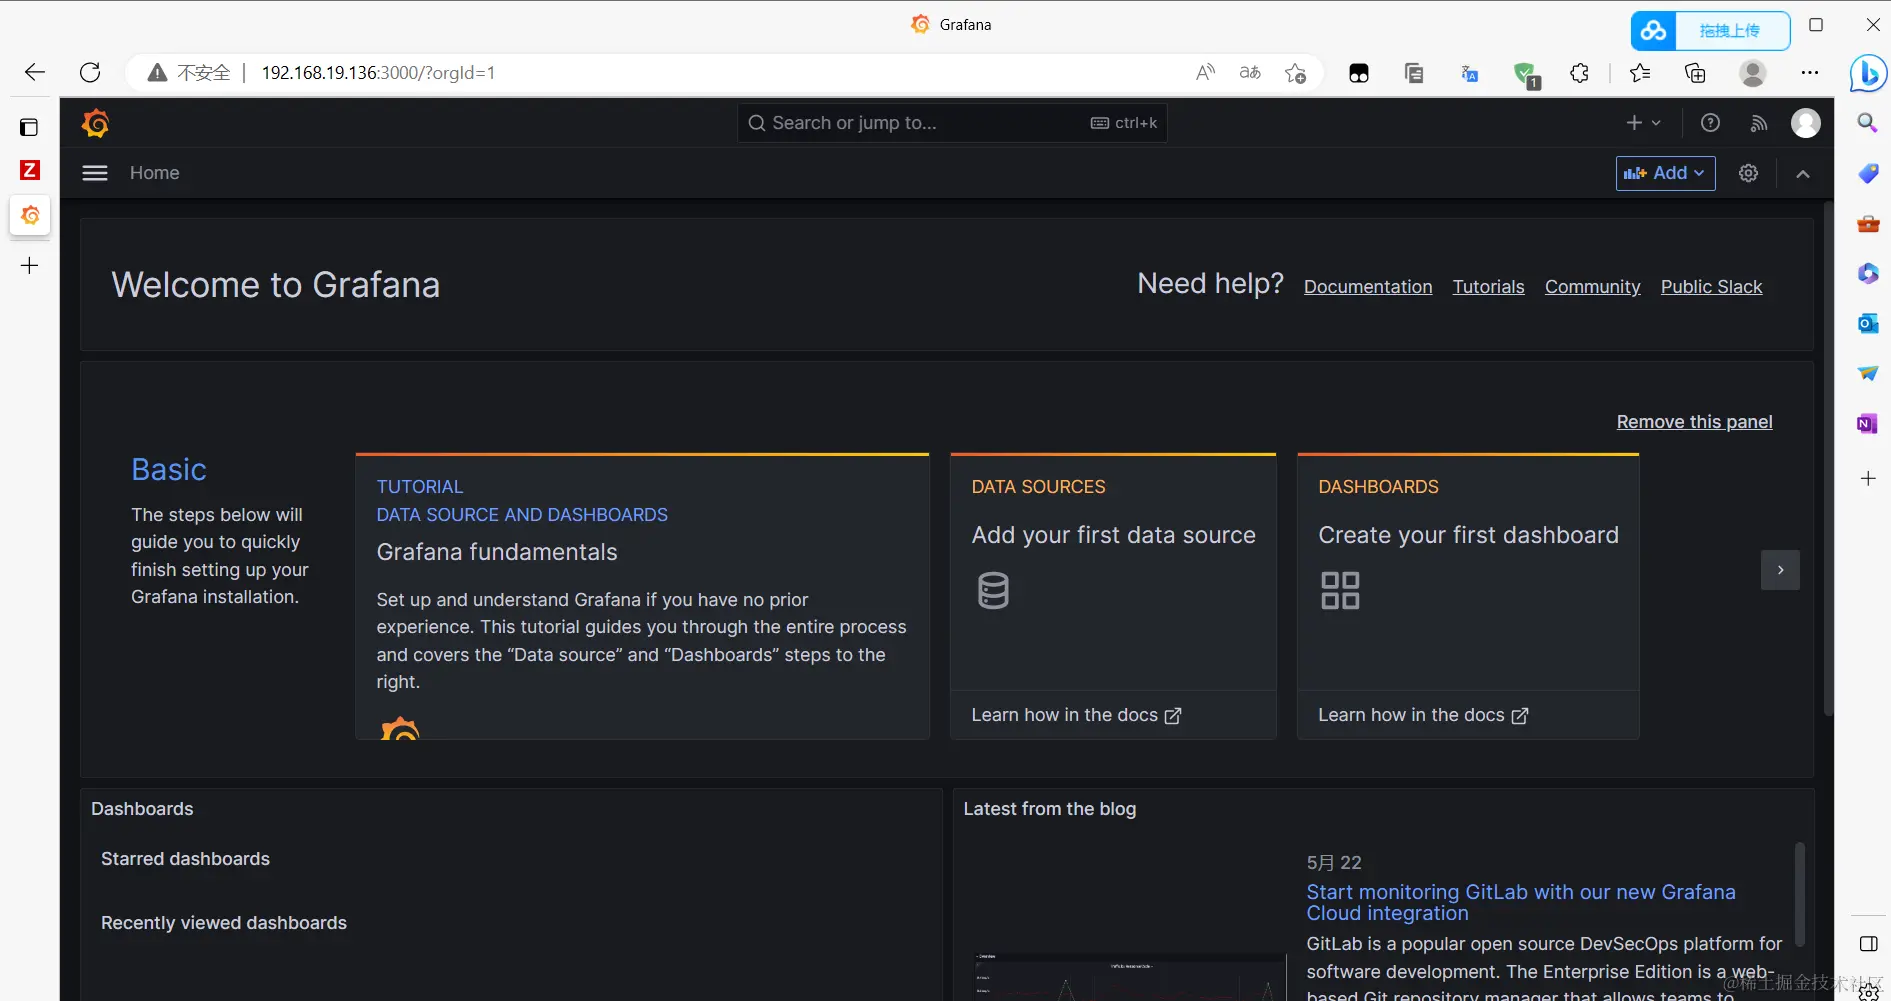Open the help question mark icon
This screenshot has width=1891, height=1001.
1710,123
